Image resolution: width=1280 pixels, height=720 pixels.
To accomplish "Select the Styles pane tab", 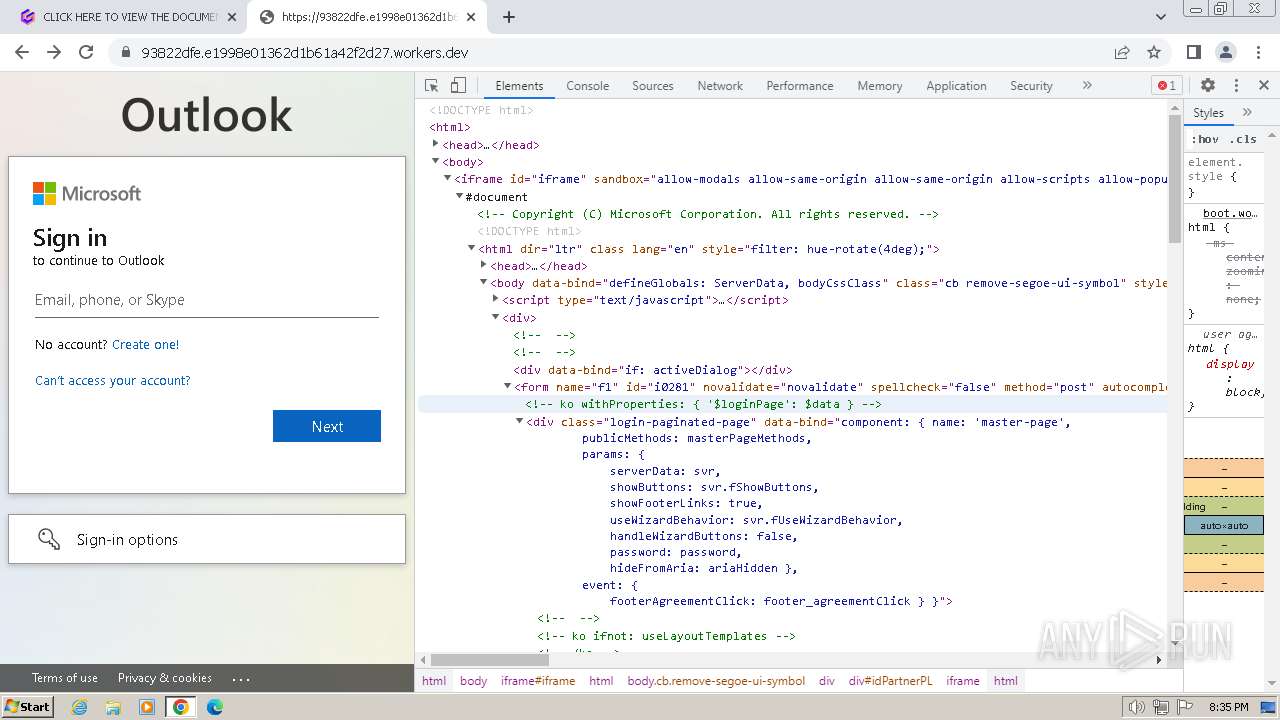I will pos(1208,113).
